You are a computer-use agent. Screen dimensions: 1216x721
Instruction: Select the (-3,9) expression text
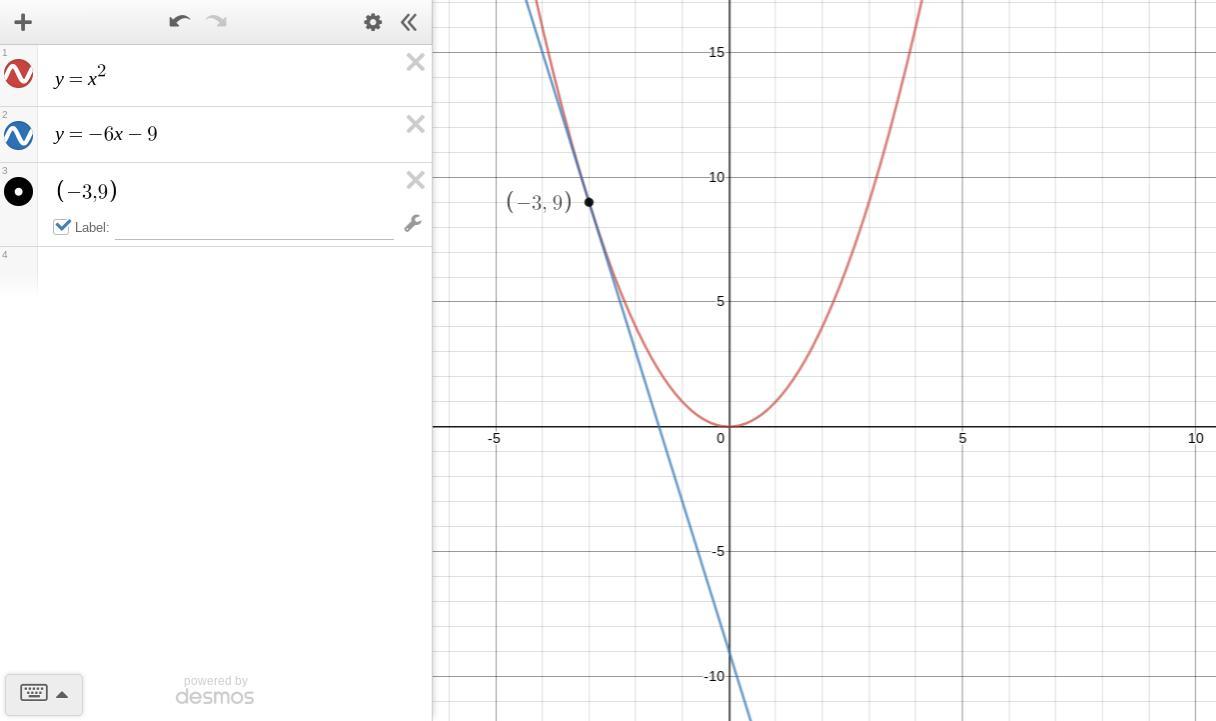[87, 191]
